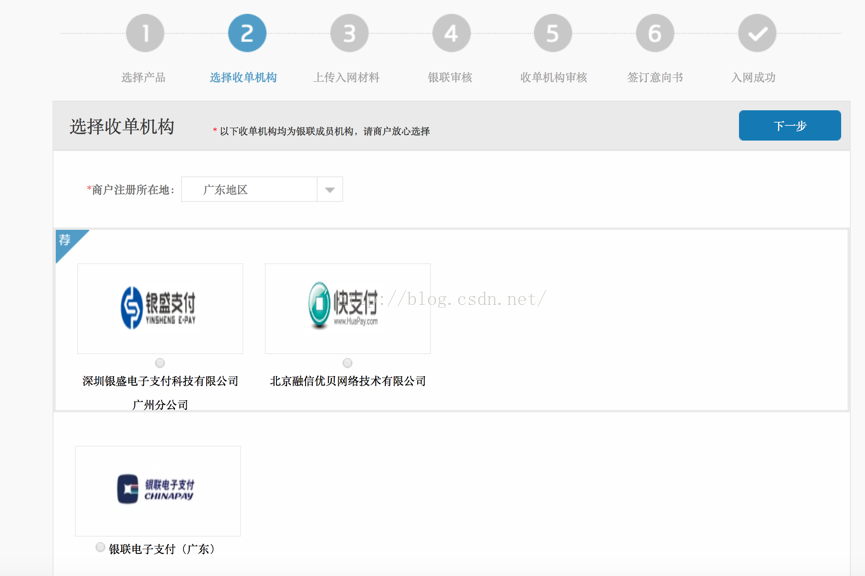Click the 收单机构审核 step label
The image size is (865, 576).
[x=553, y=77]
